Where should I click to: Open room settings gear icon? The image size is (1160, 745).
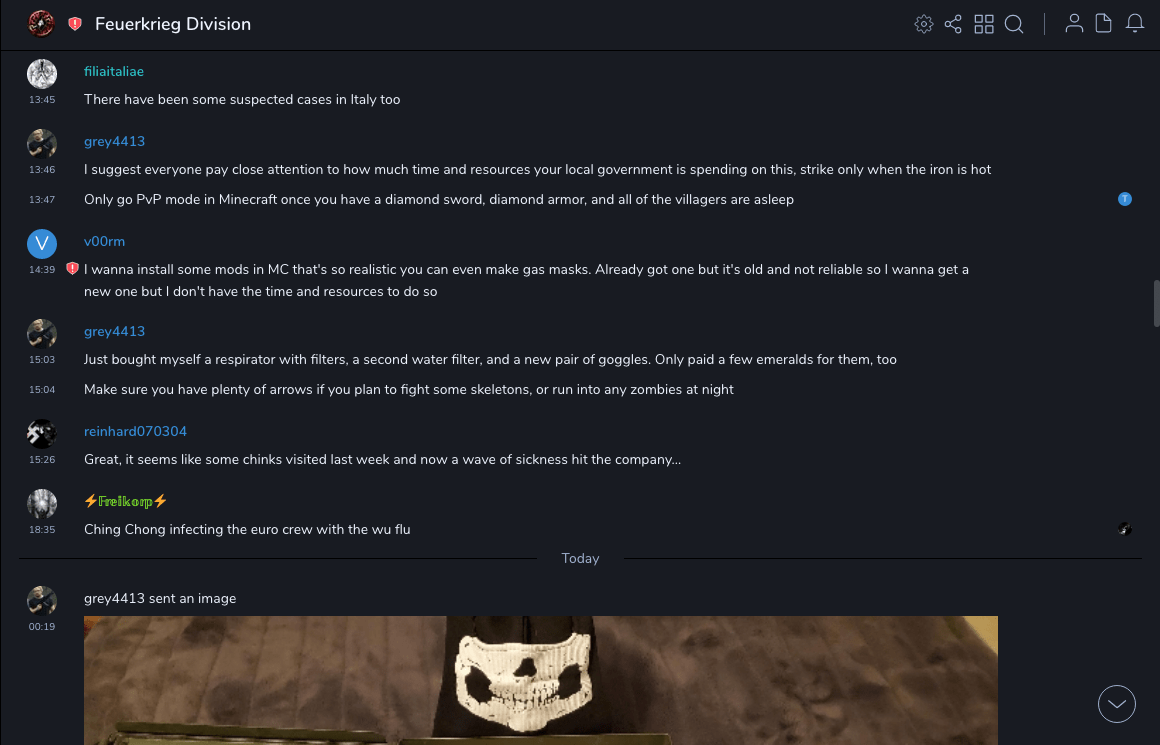click(924, 24)
